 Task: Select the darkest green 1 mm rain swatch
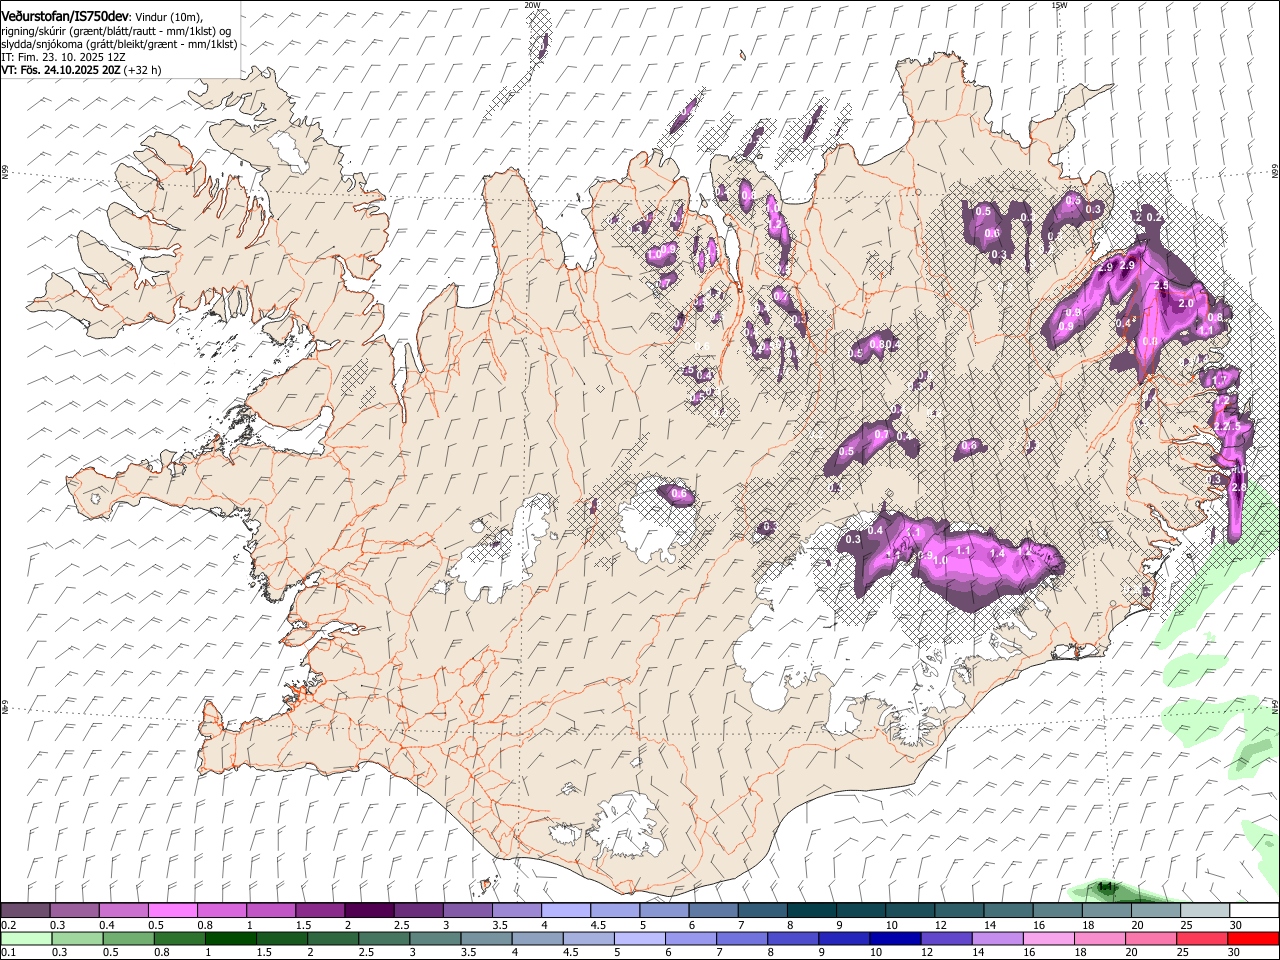pyautogui.click(x=230, y=939)
